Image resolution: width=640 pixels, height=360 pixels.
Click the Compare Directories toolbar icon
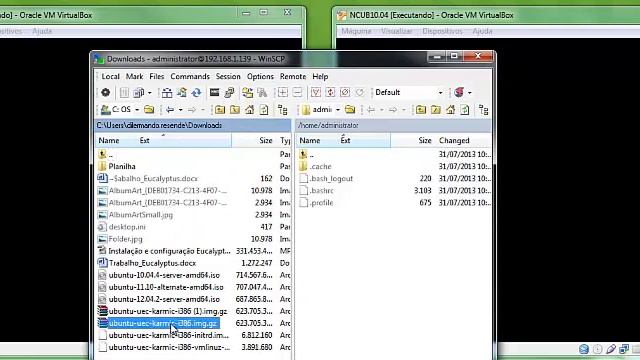[x=167, y=93]
